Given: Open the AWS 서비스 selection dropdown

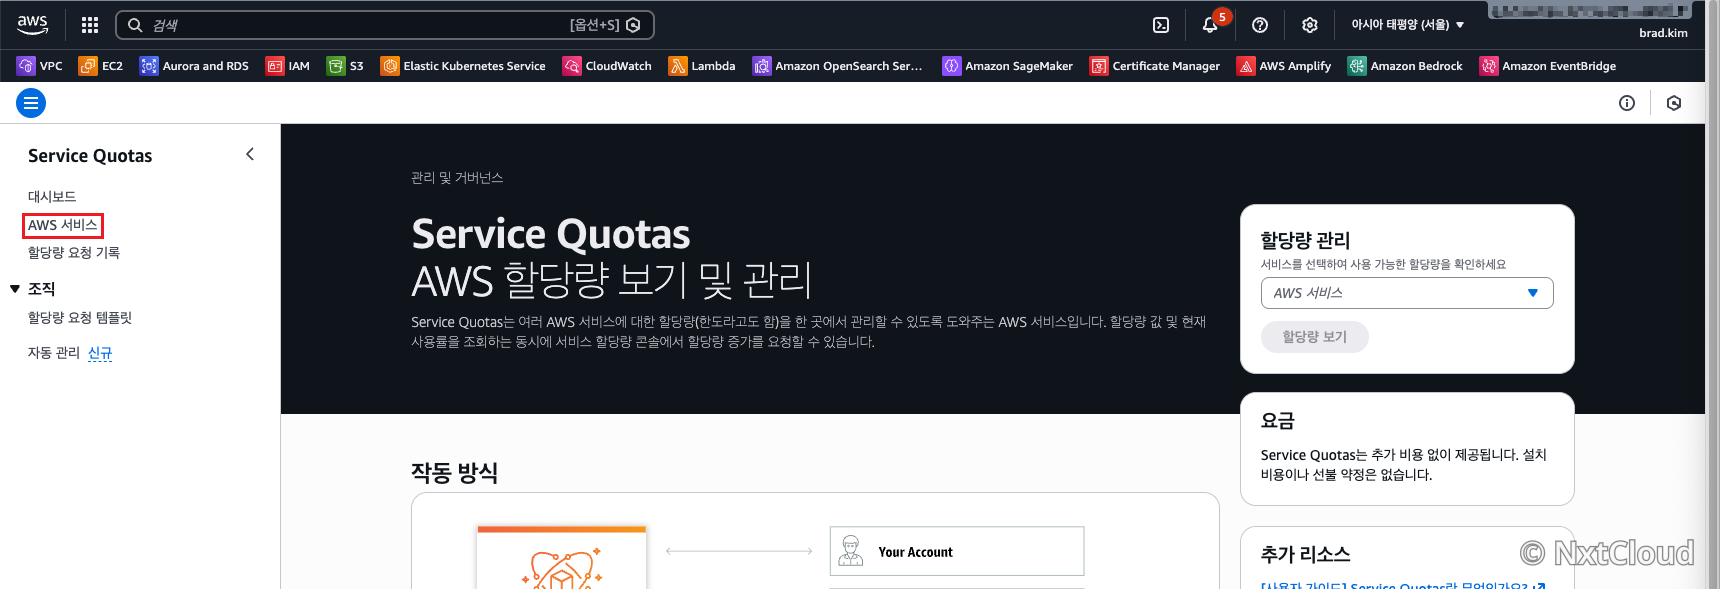Looking at the screenshot, I should [x=1407, y=293].
